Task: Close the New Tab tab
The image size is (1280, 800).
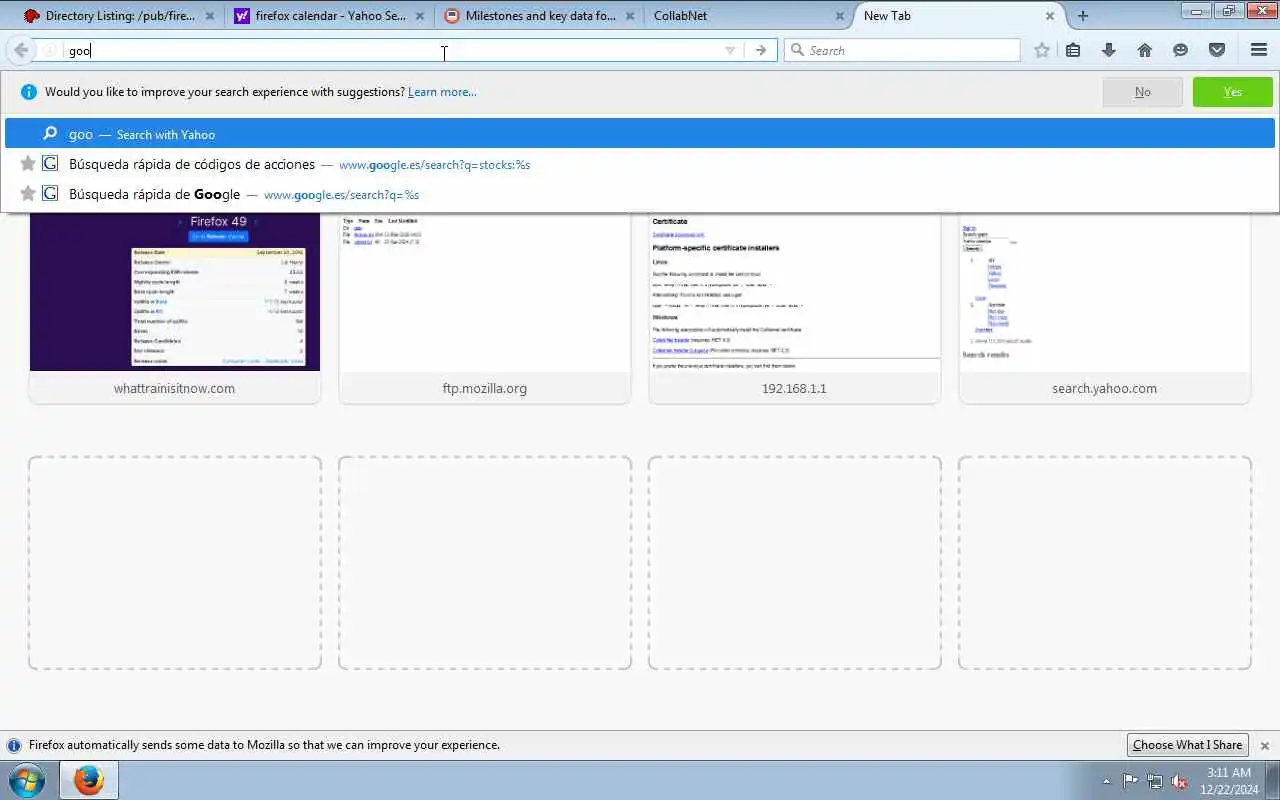Action: (x=1050, y=16)
